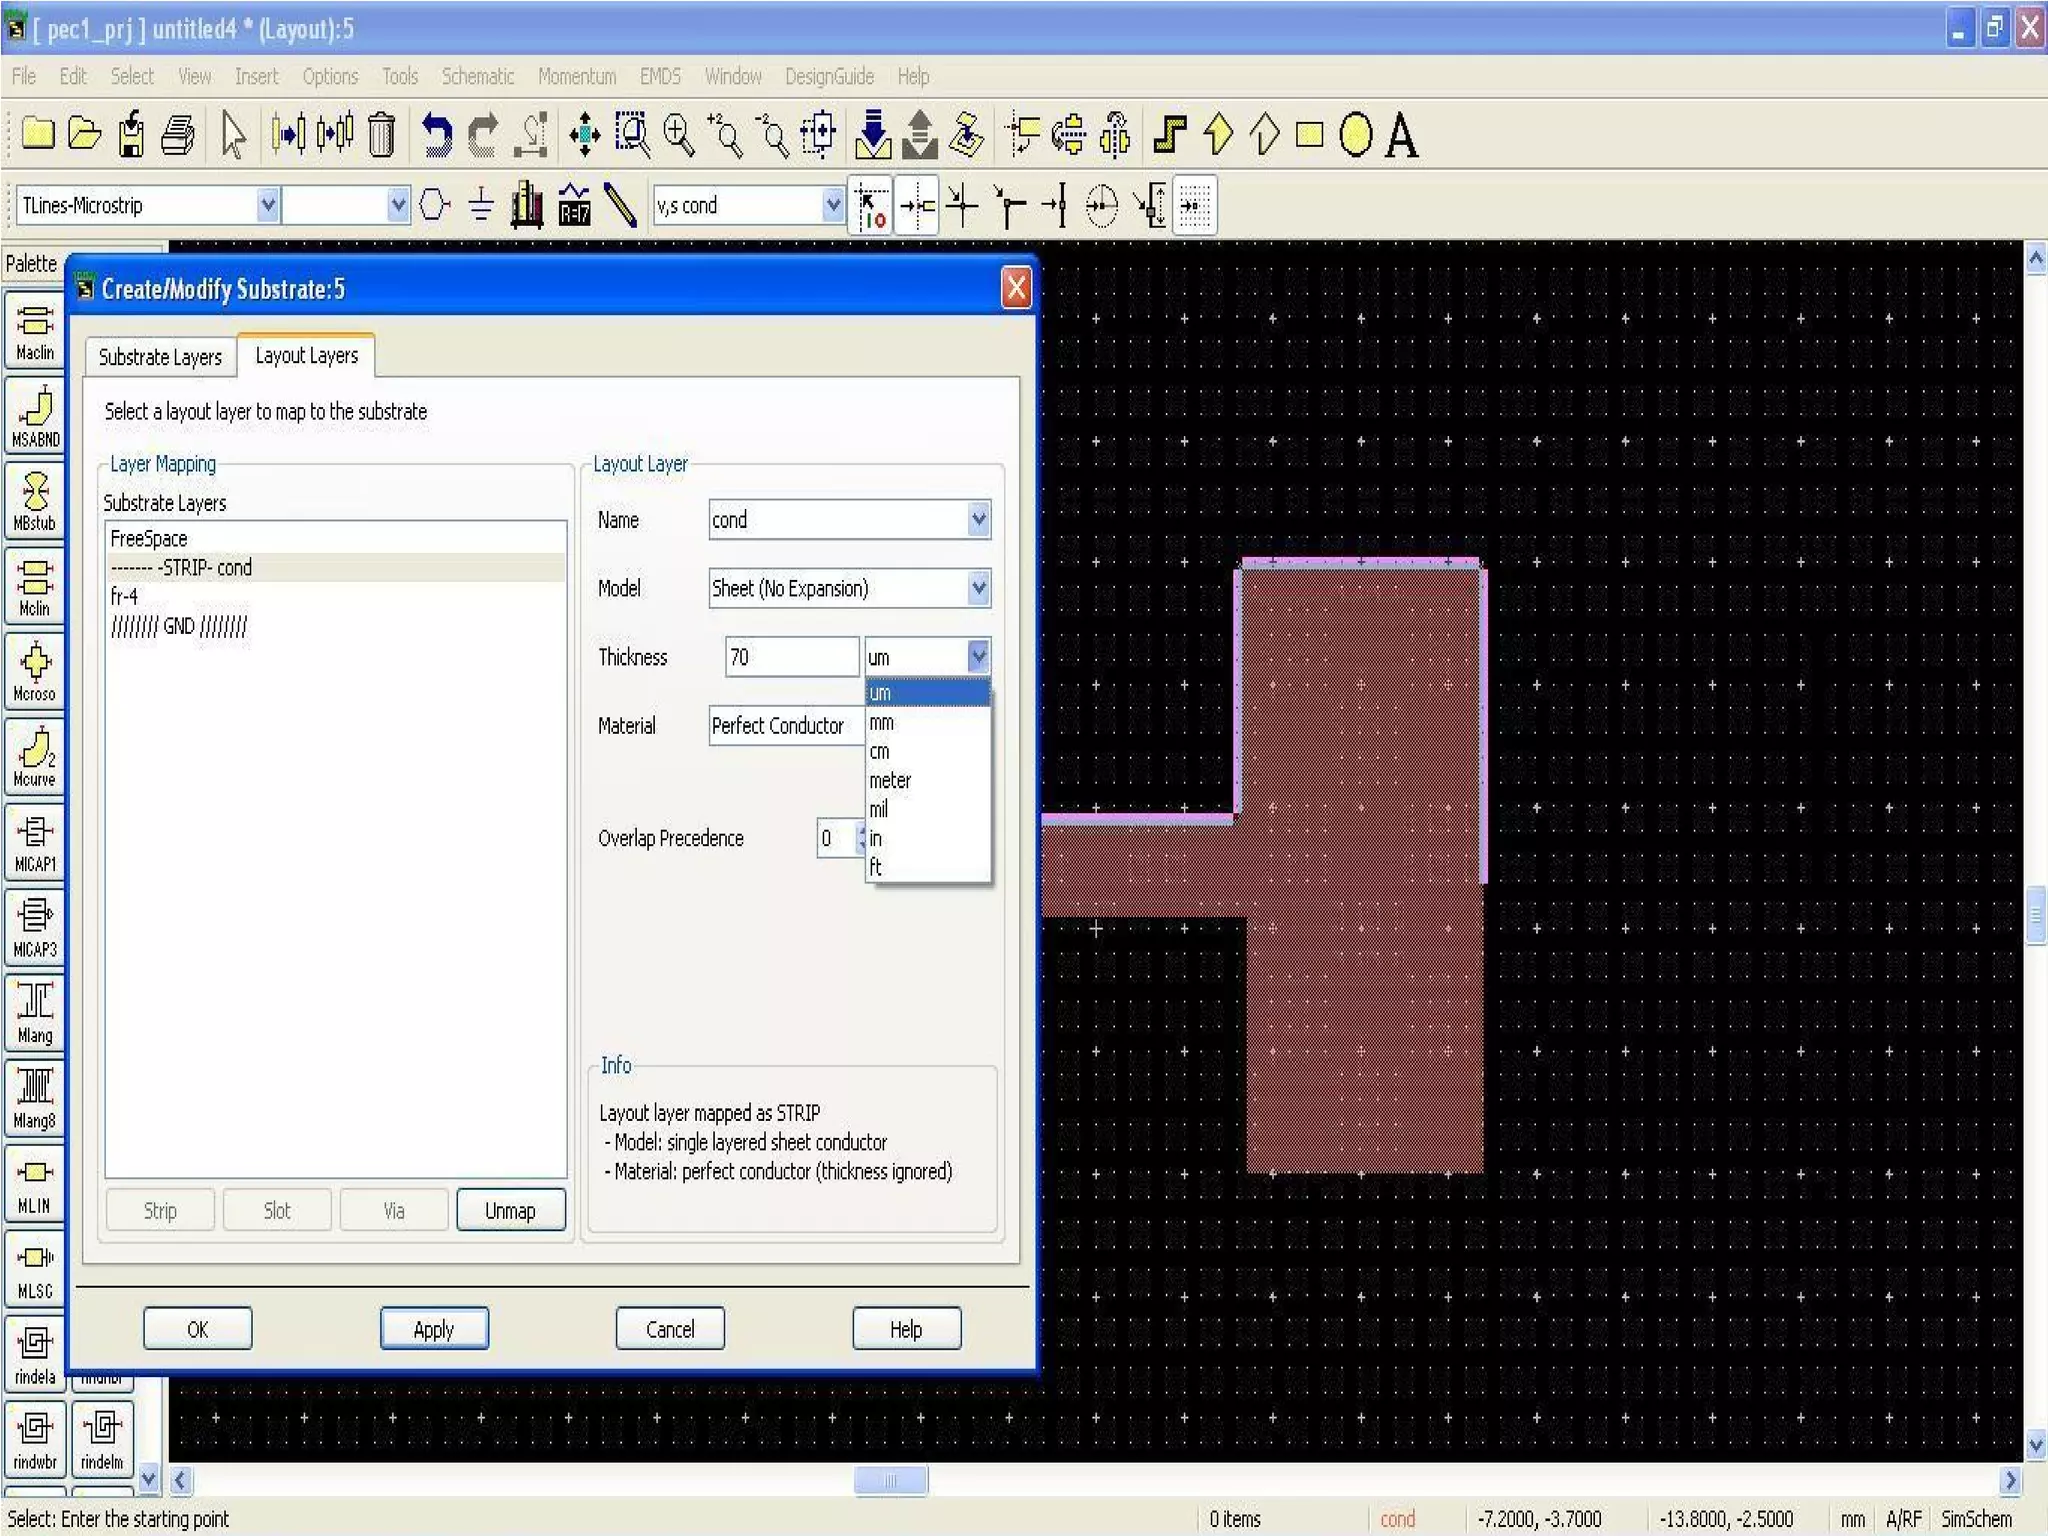The height and width of the screenshot is (1536, 2048).
Task: Switch to Substrate Layers tab
Action: (x=160, y=357)
